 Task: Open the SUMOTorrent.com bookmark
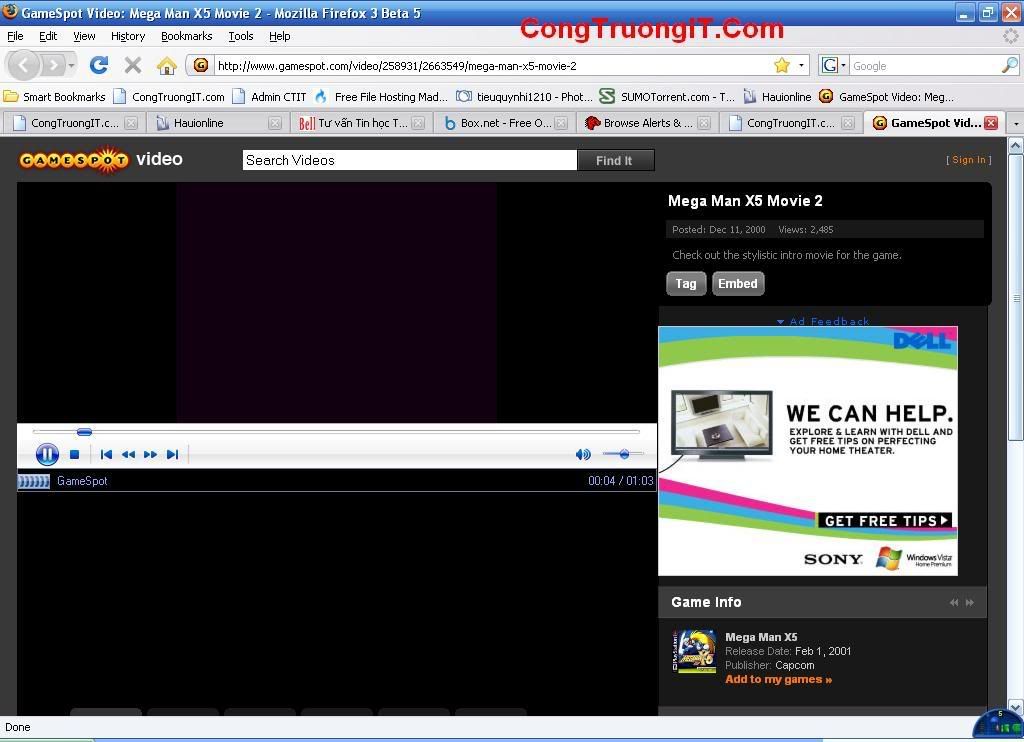pyautogui.click(x=667, y=97)
